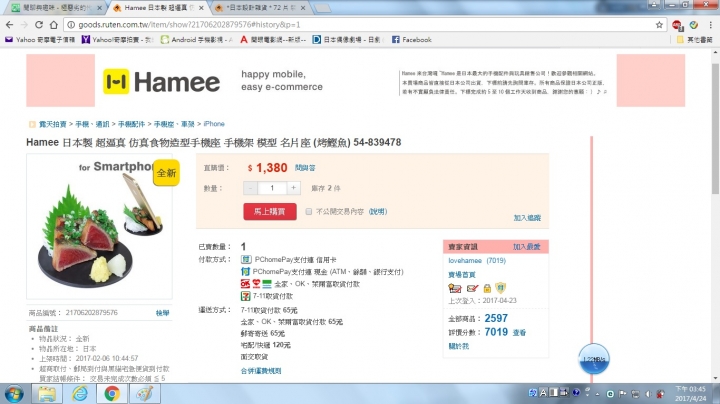Reload the page with refresh icon
The height and width of the screenshot is (404, 720).
(x=39, y=25)
